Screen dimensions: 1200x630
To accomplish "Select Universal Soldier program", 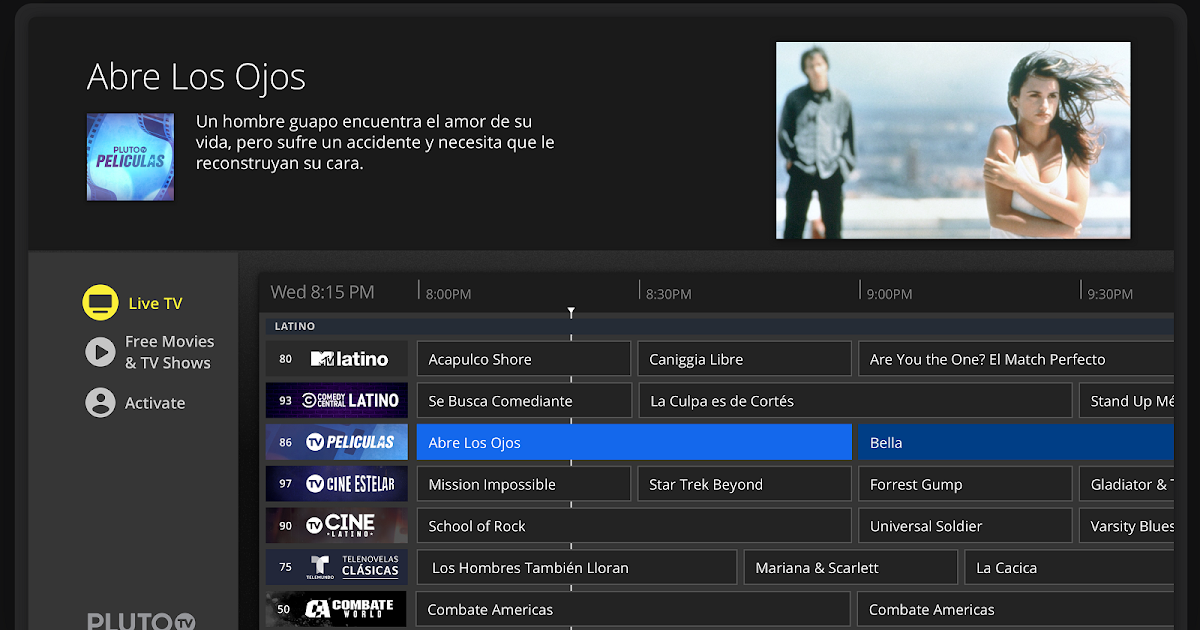I will click(x=965, y=526).
